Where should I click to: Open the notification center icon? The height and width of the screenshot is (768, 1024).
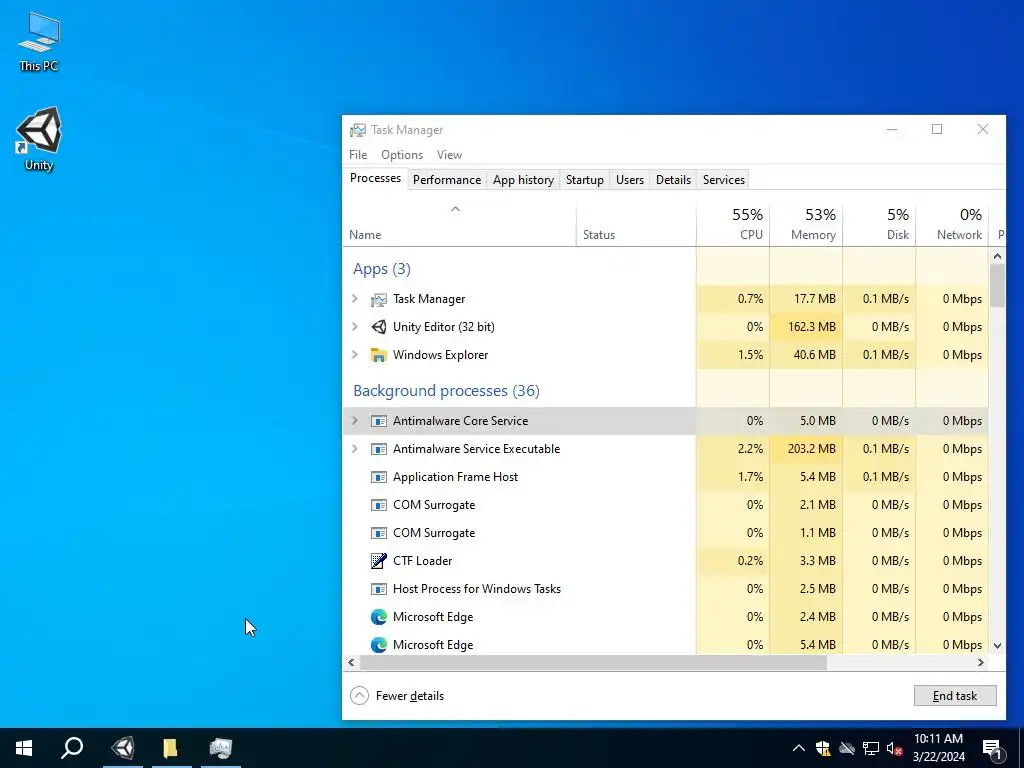(992, 748)
